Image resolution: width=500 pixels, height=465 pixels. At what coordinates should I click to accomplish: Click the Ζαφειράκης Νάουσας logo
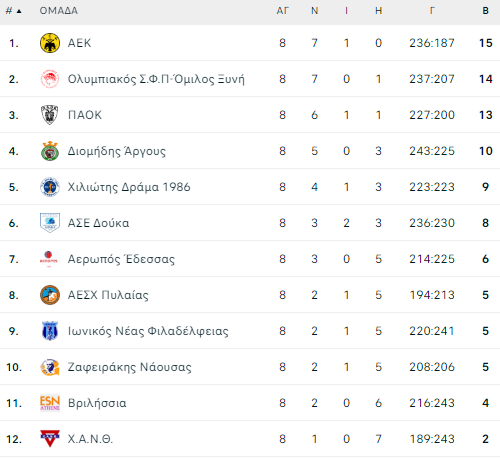click(50, 367)
